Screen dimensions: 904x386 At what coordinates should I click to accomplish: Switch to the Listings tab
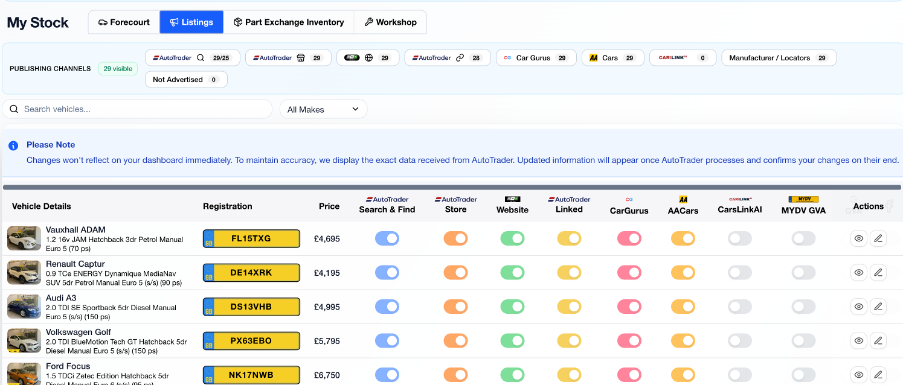click(x=191, y=22)
